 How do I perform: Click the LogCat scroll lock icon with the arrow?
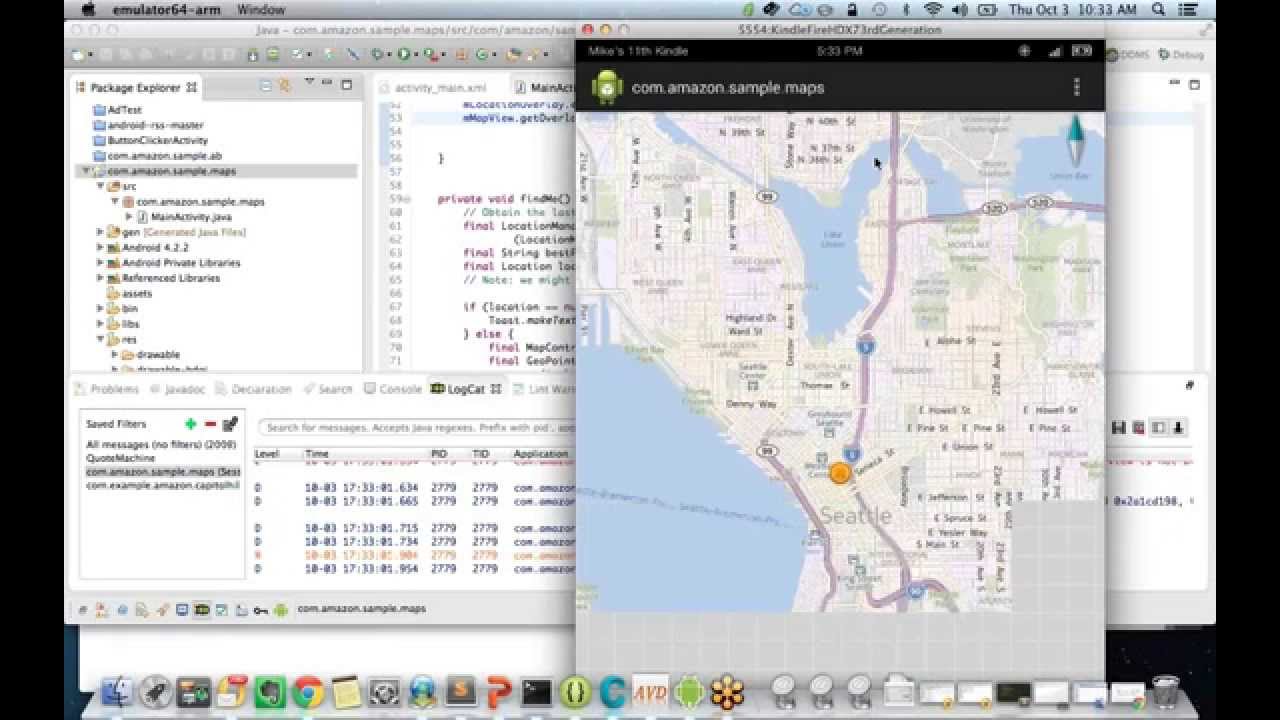click(x=1178, y=428)
